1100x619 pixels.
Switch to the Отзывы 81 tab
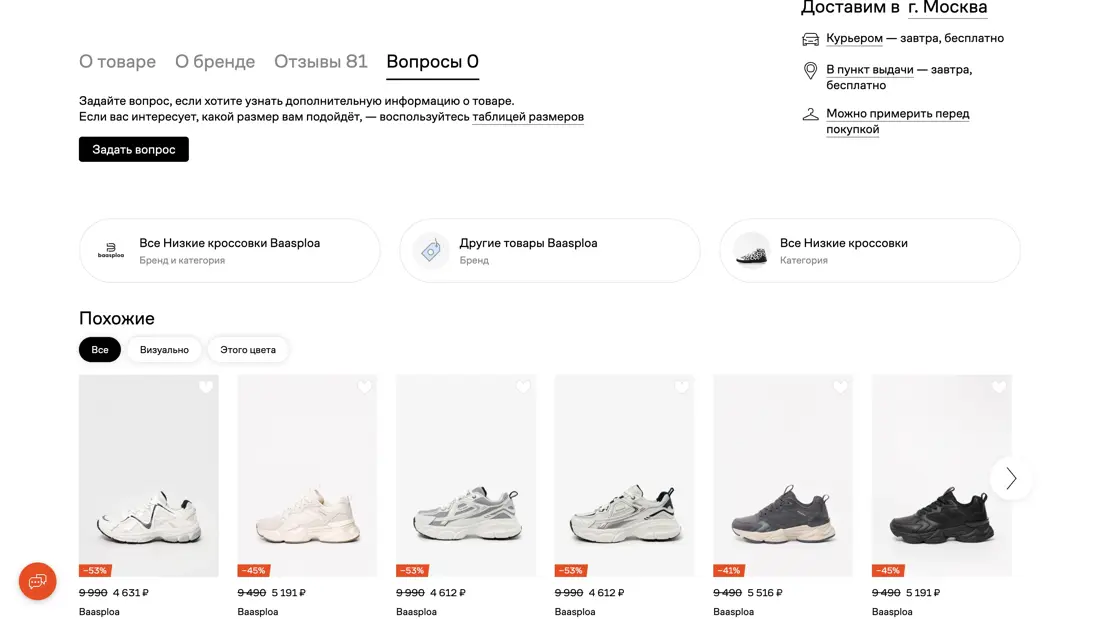coord(321,62)
